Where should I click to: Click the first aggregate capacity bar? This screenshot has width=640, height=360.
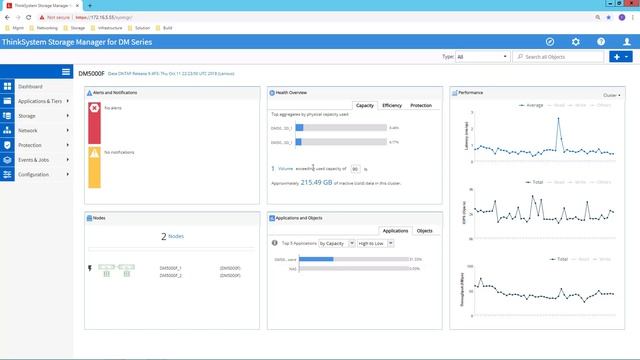[x=341, y=128]
